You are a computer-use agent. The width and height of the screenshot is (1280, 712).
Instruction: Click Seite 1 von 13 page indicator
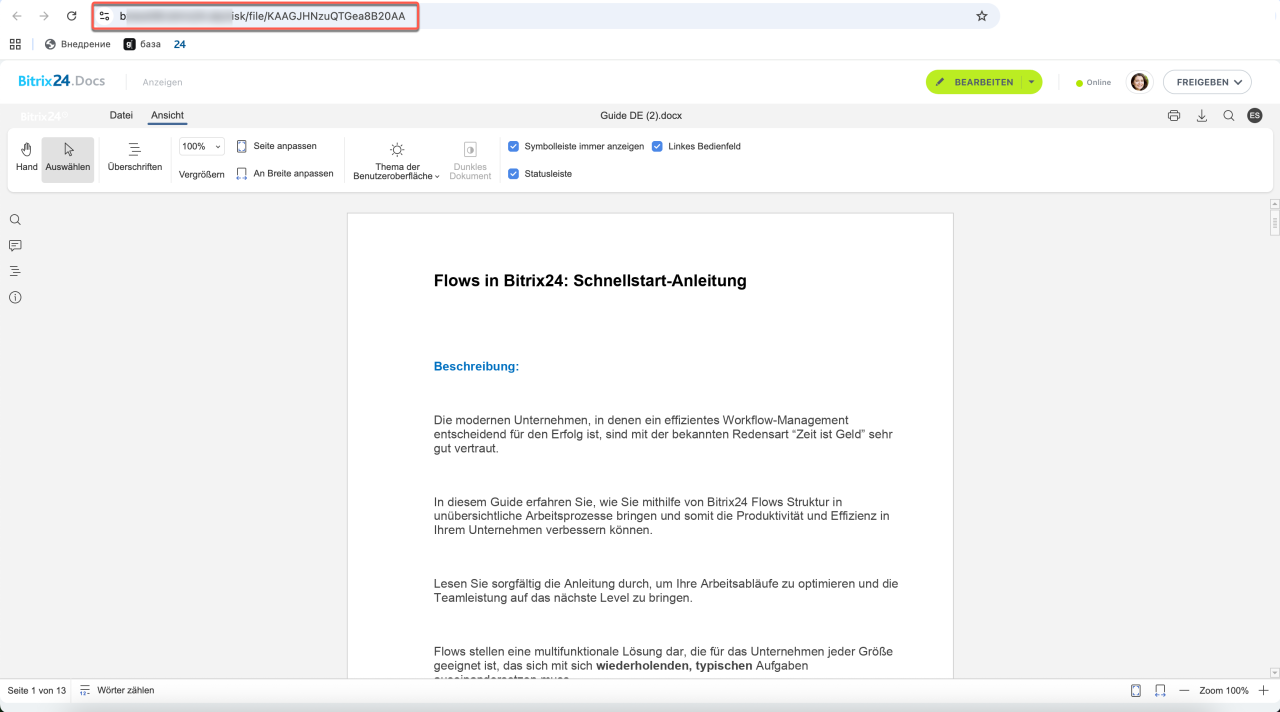pos(37,690)
